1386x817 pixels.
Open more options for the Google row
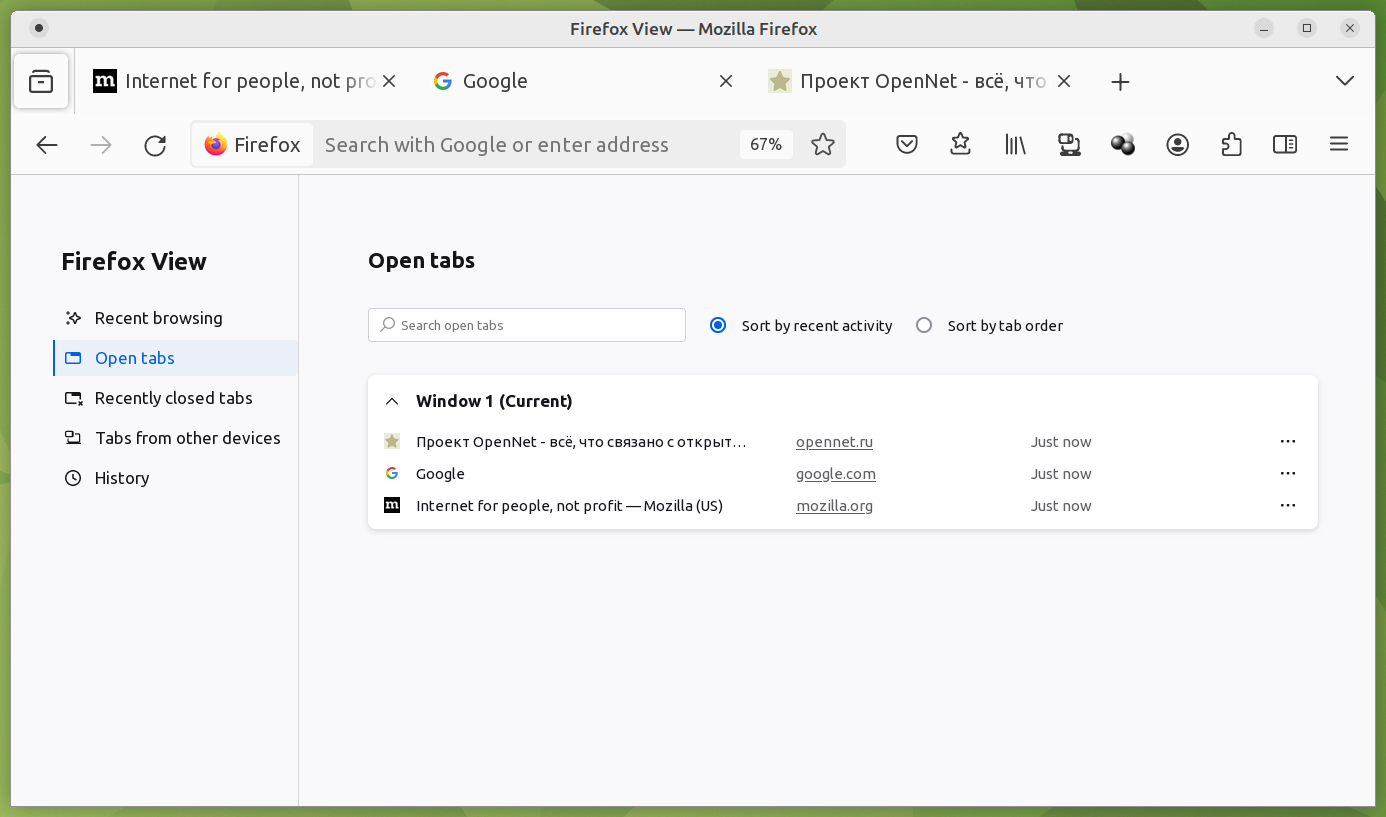[1288, 473]
